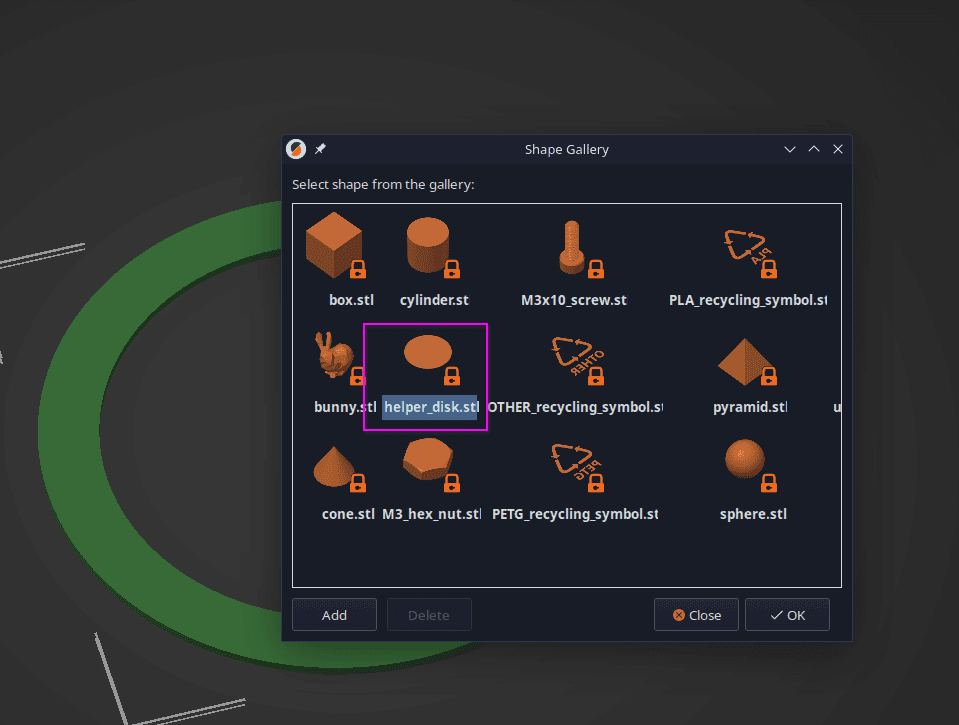Click the lock badge on PETG_recycling_symbol

click(596, 483)
